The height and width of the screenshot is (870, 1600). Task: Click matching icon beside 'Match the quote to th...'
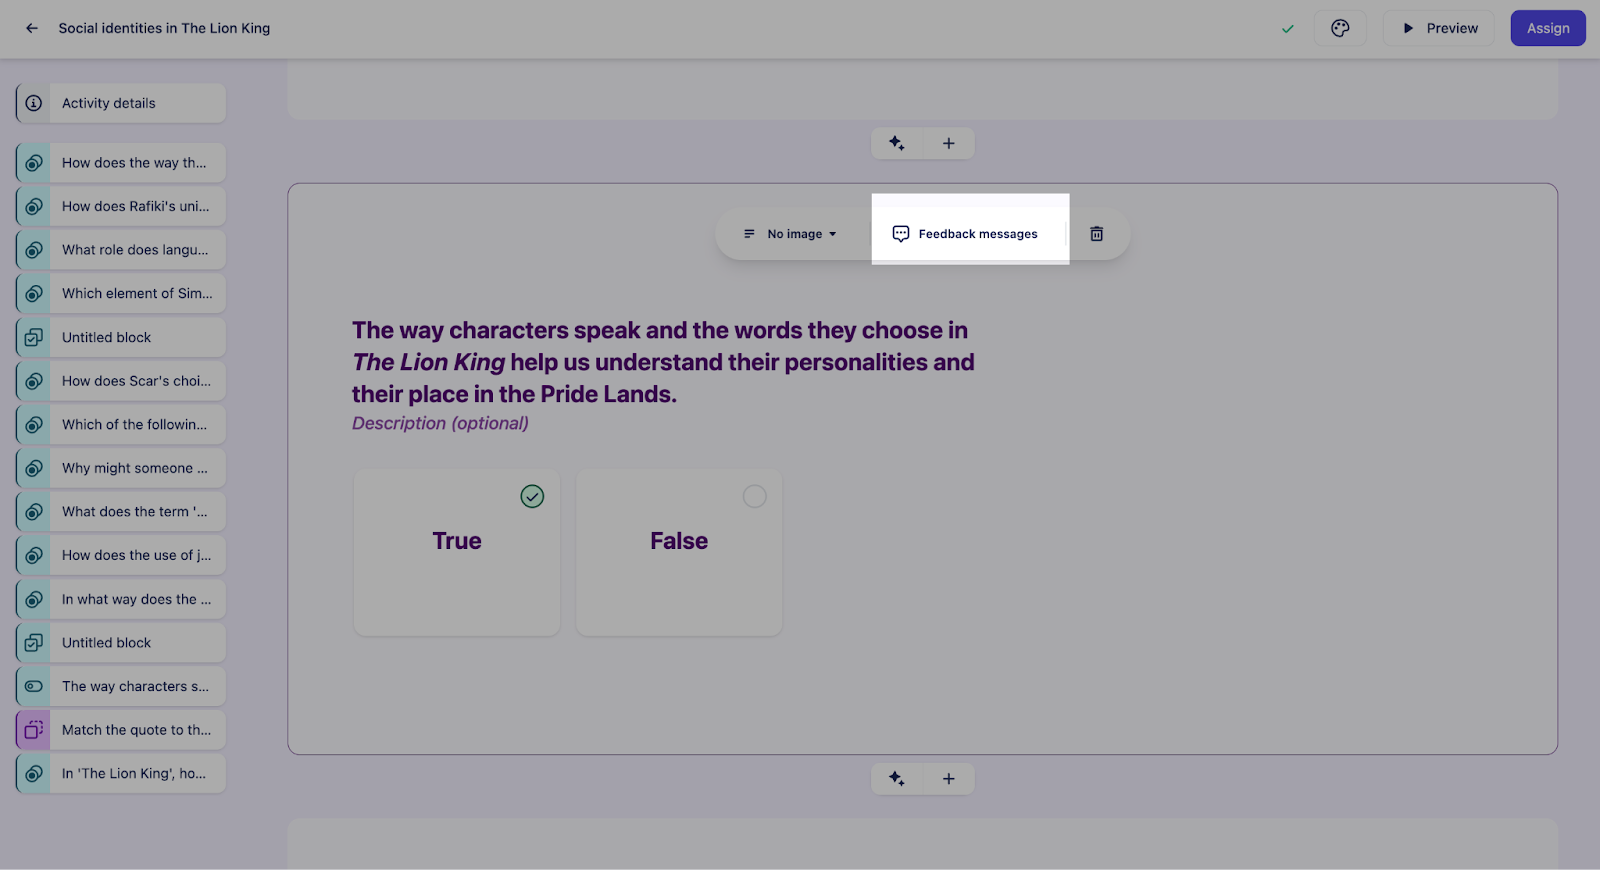point(34,730)
